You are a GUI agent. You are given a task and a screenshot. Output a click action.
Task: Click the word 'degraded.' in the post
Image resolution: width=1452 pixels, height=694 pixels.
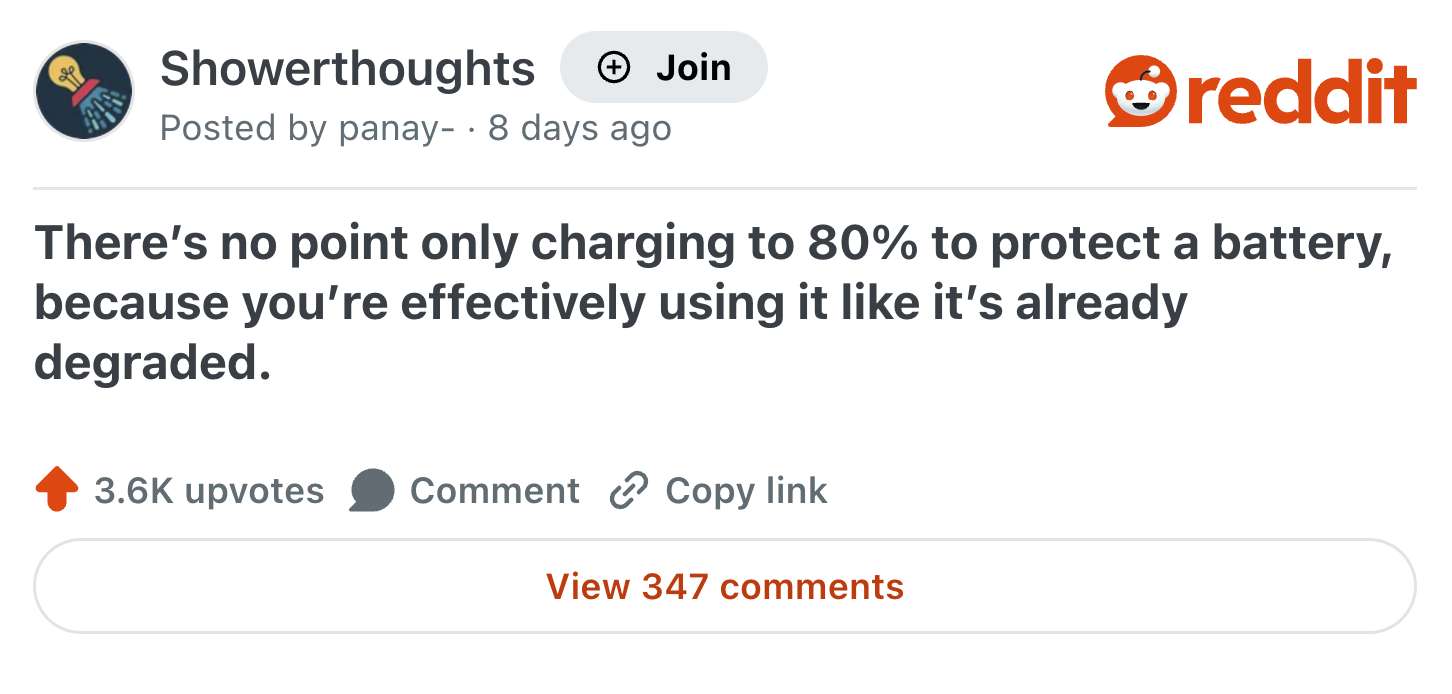point(152,362)
